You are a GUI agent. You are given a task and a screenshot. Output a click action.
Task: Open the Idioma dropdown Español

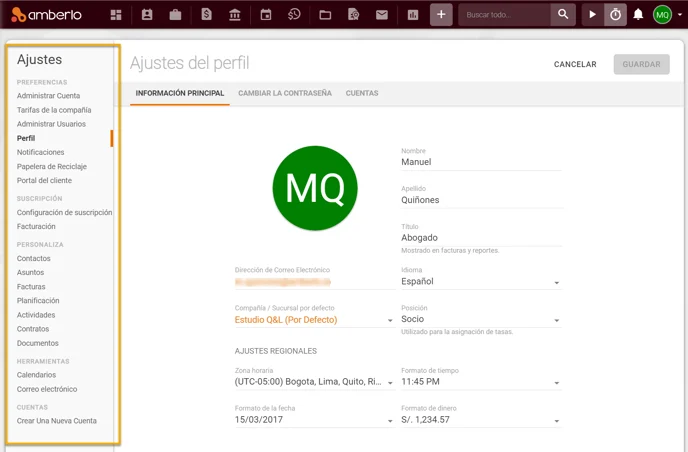pos(481,282)
